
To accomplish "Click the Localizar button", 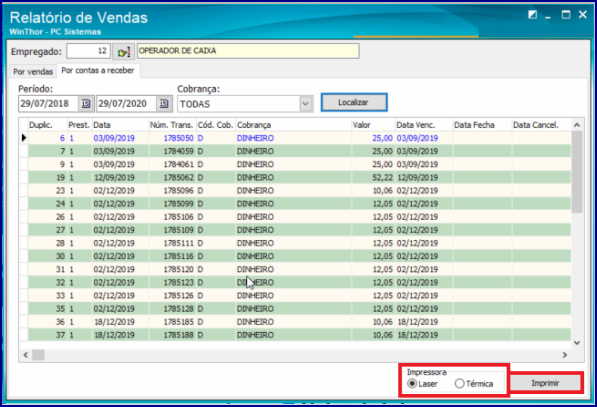I will tap(354, 102).
